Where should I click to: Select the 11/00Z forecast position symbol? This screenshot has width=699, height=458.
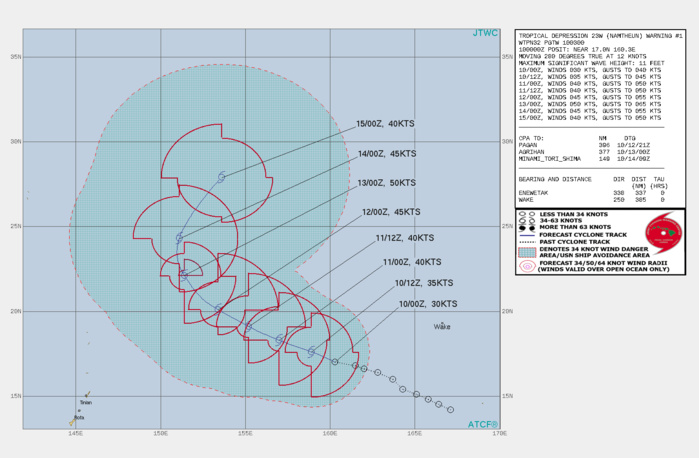(279, 341)
